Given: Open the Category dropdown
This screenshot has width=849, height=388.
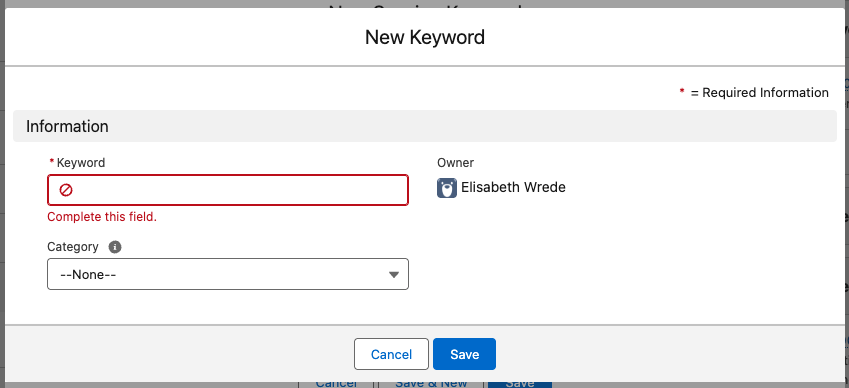Looking at the screenshot, I should (227, 274).
